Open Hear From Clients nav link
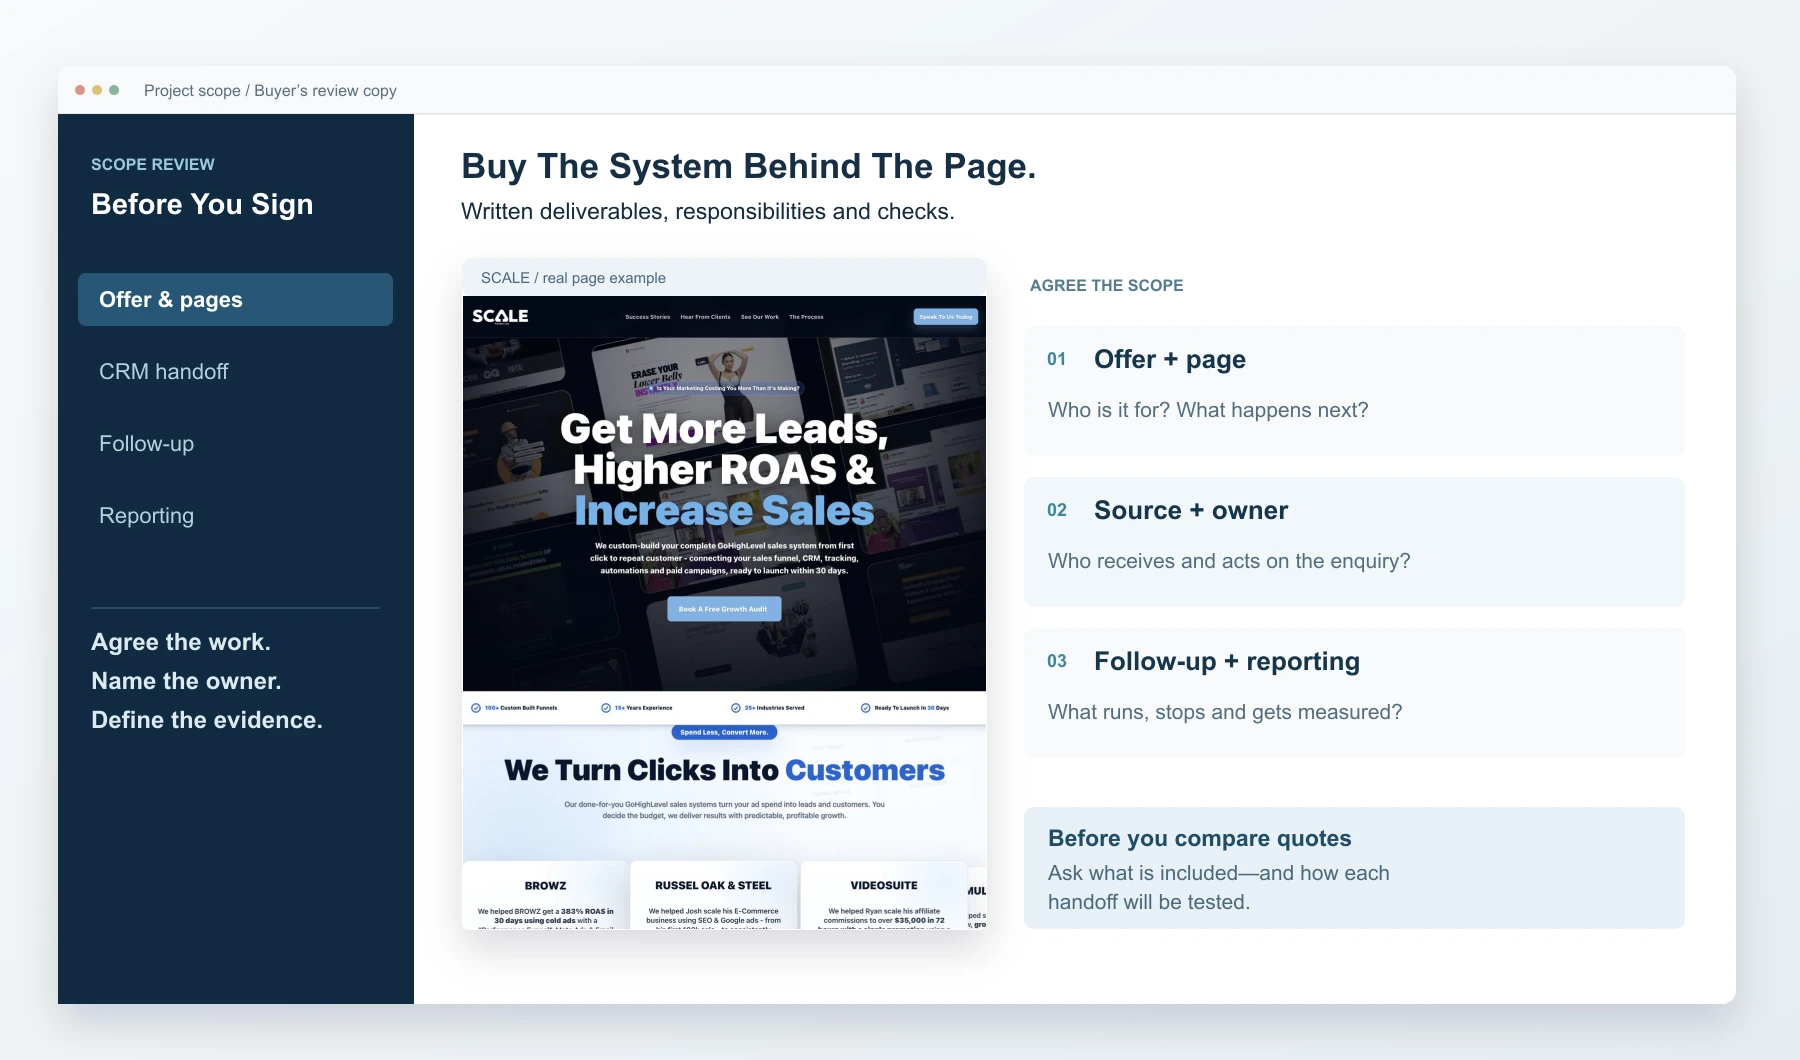 coord(705,317)
